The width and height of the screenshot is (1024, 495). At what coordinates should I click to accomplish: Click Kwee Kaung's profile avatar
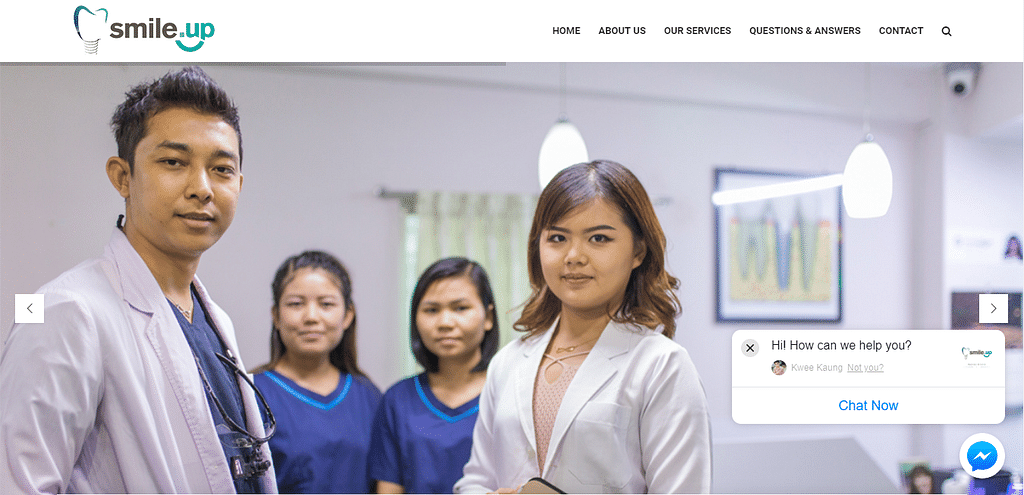778,368
